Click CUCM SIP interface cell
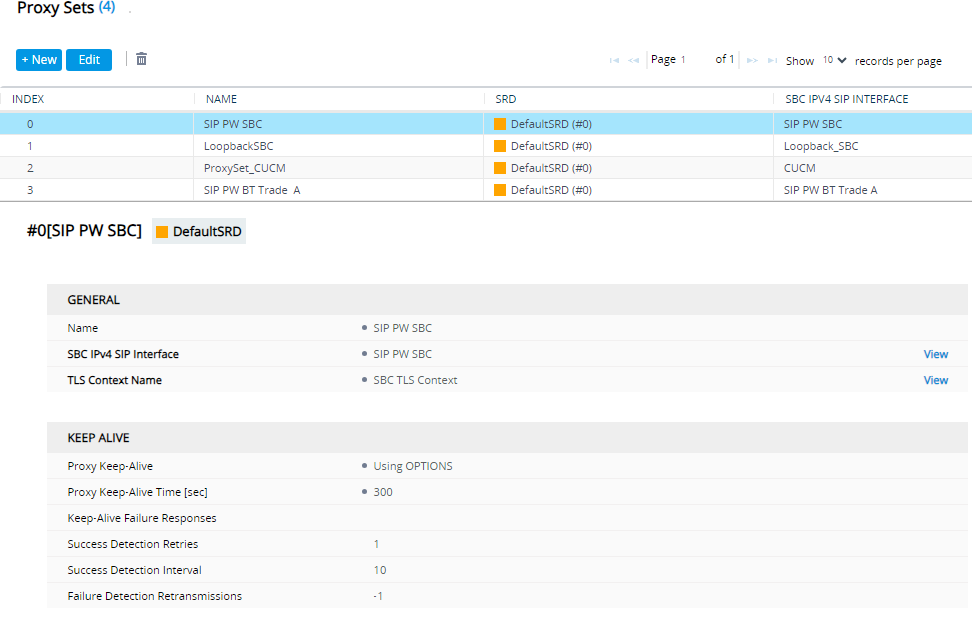972x635 pixels. (x=800, y=168)
